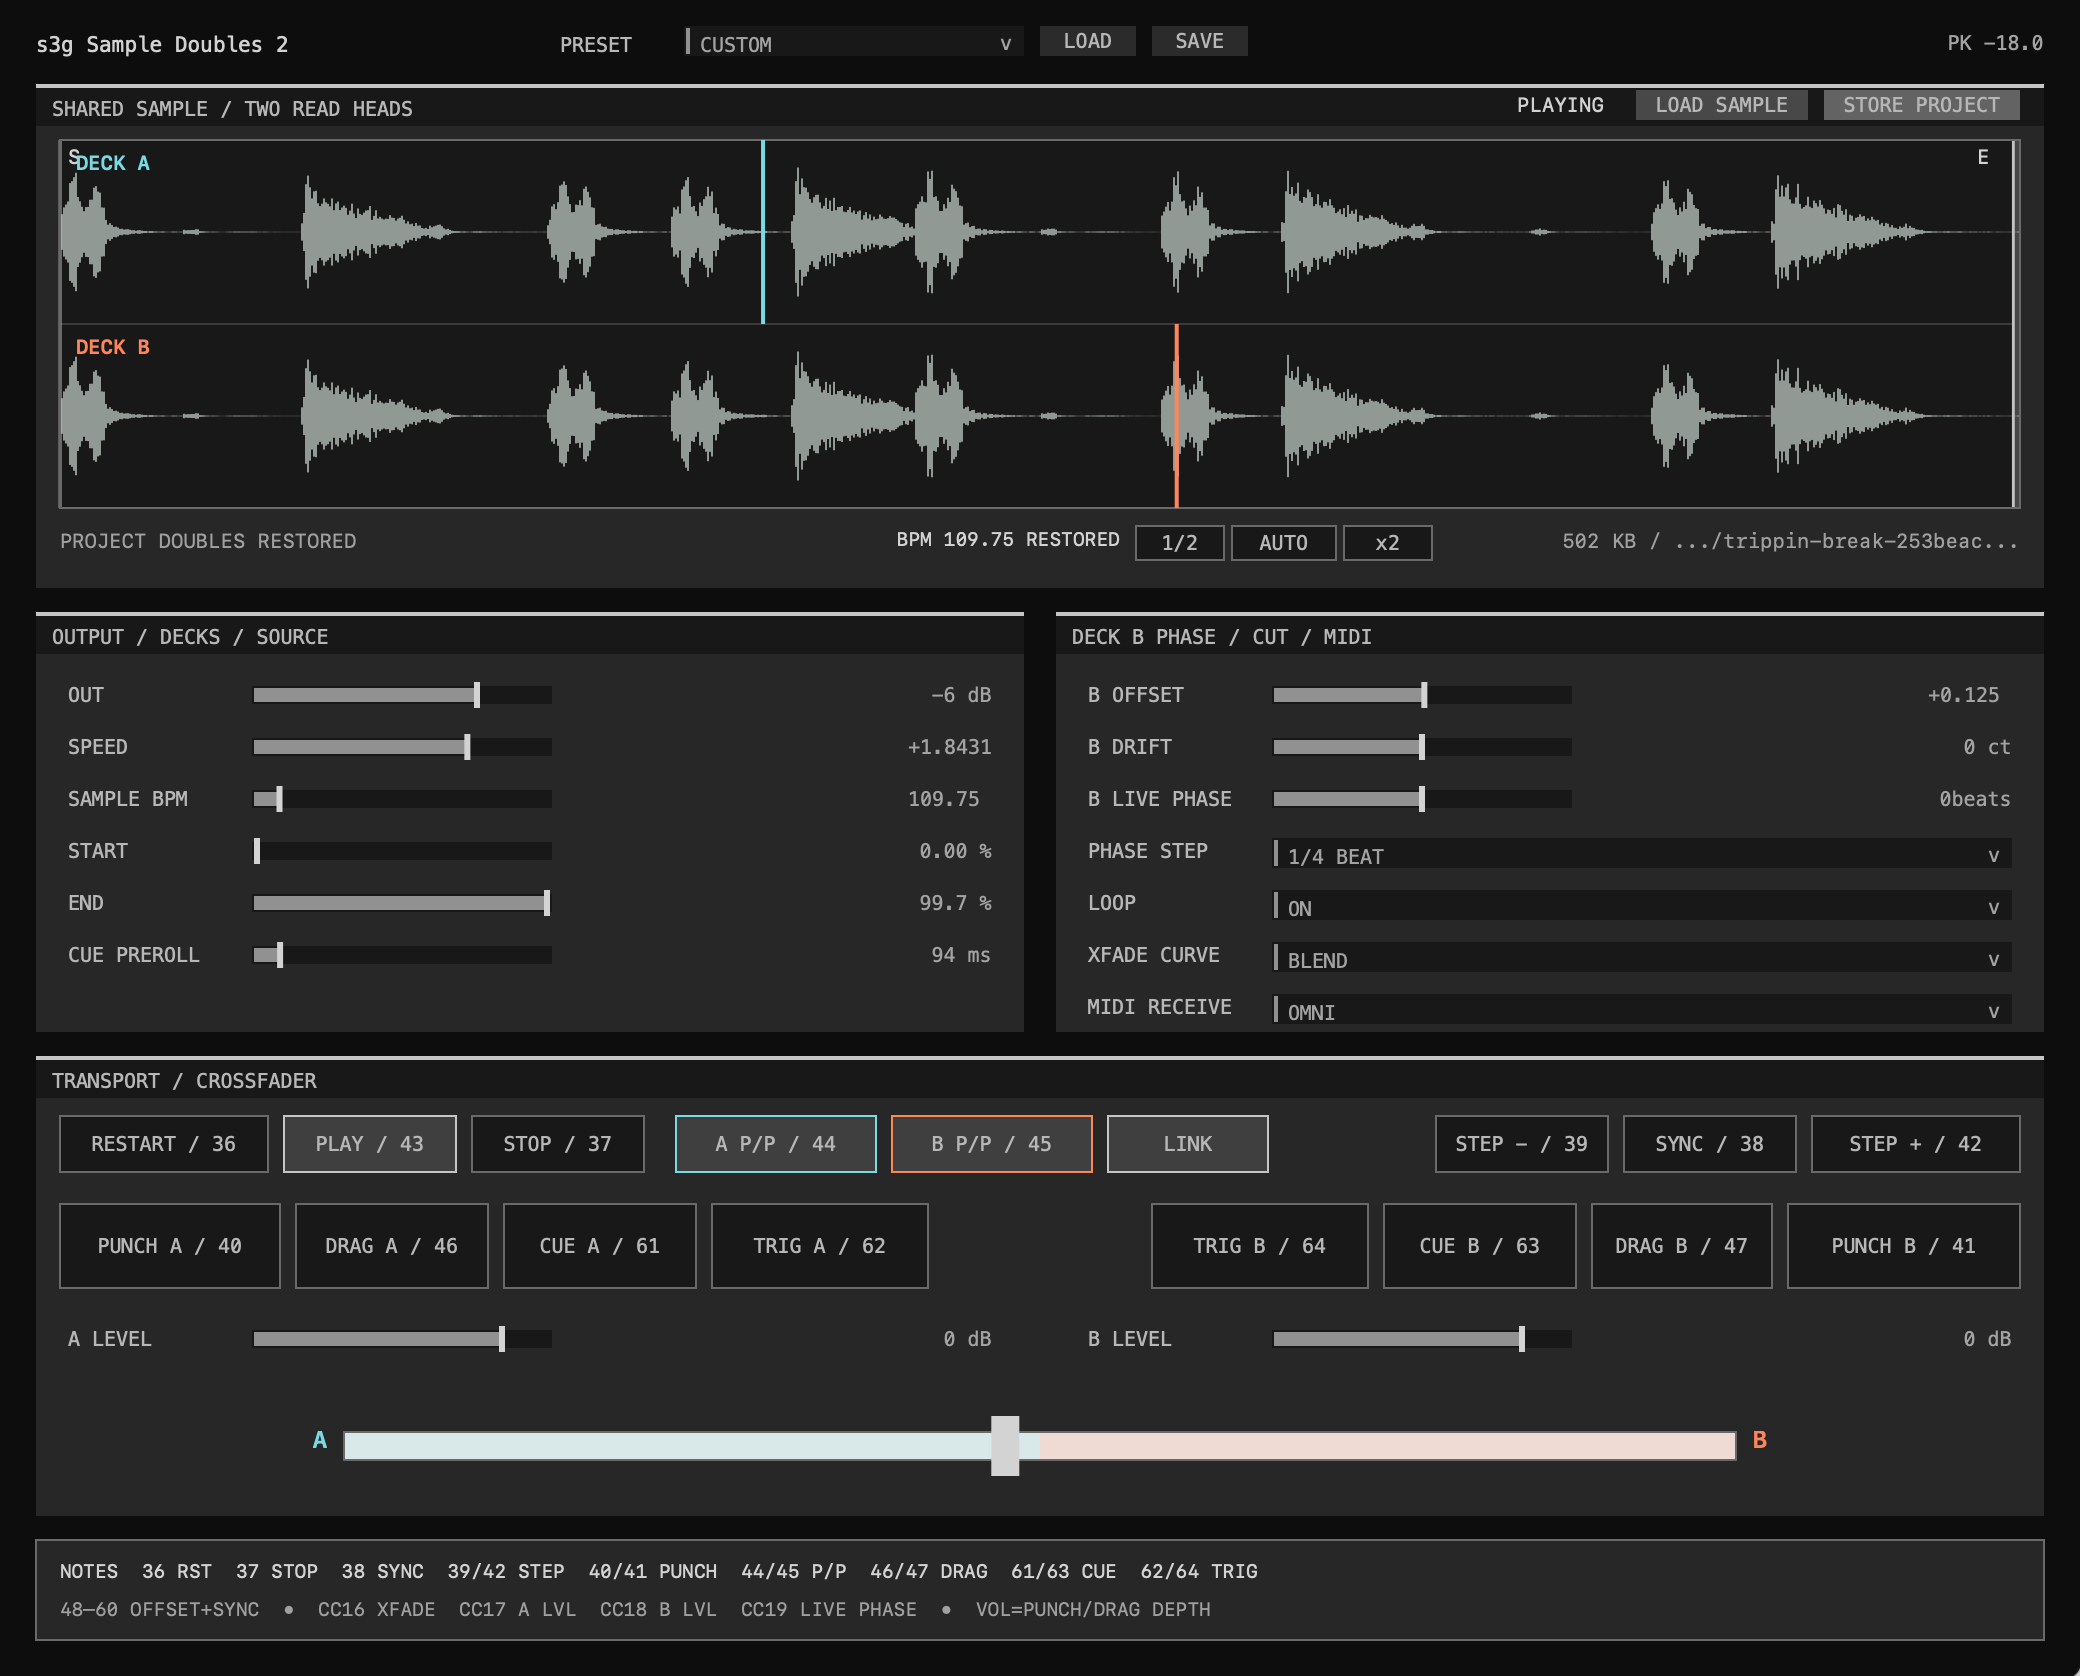Adjust the A LEVEL slider
2080x1676 pixels.
pos(402,1339)
